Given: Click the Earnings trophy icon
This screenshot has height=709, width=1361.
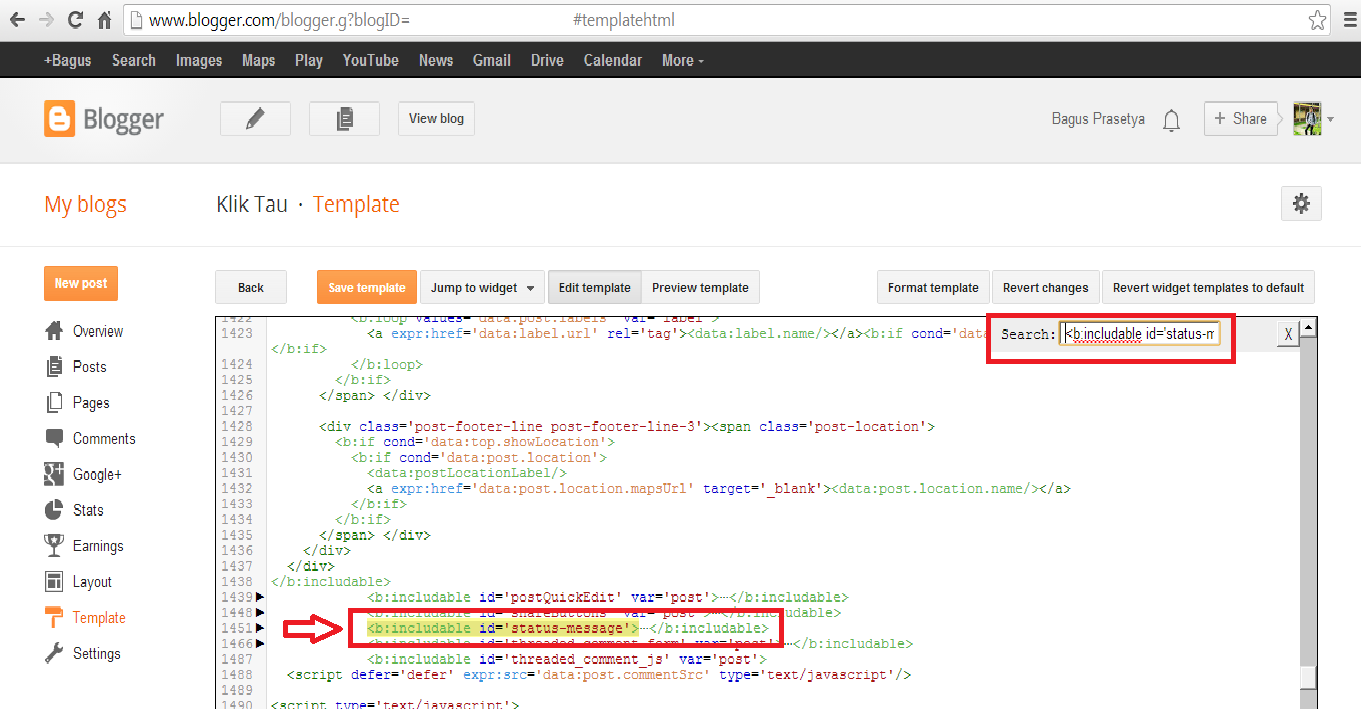Looking at the screenshot, I should point(54,546).
